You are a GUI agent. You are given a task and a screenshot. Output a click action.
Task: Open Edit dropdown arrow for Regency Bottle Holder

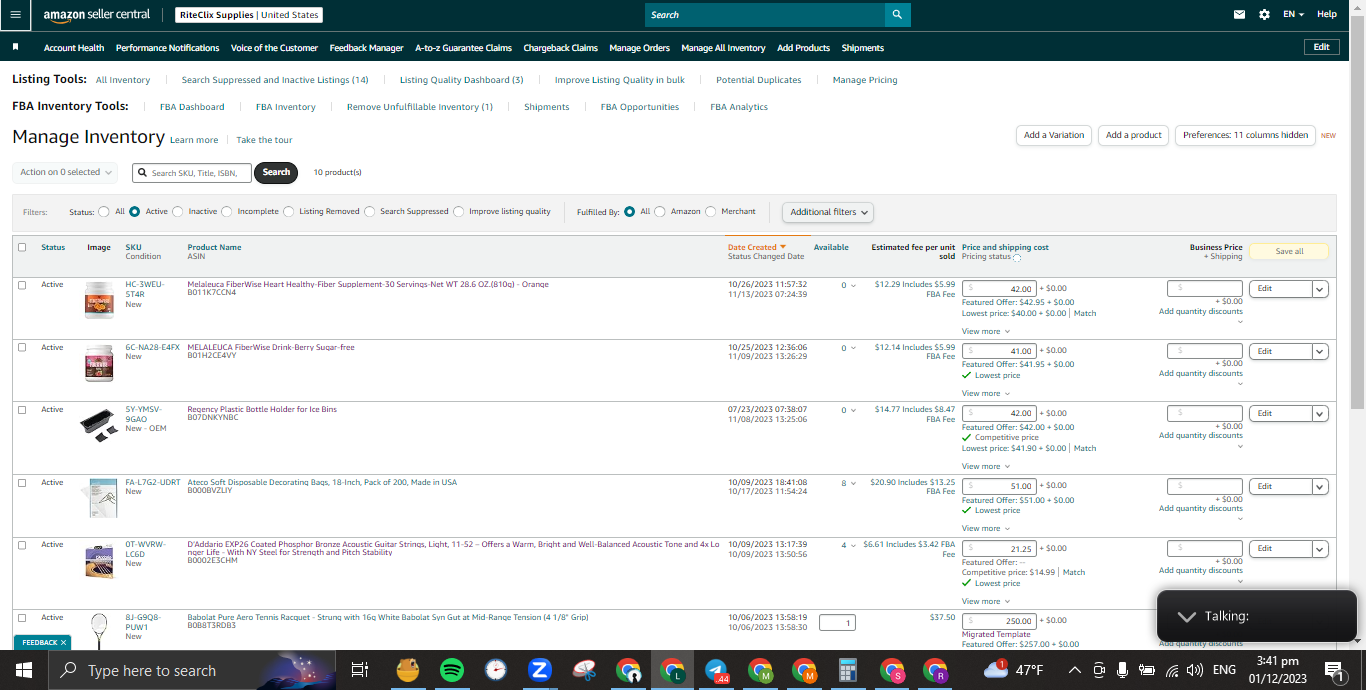coord(1320,413)
